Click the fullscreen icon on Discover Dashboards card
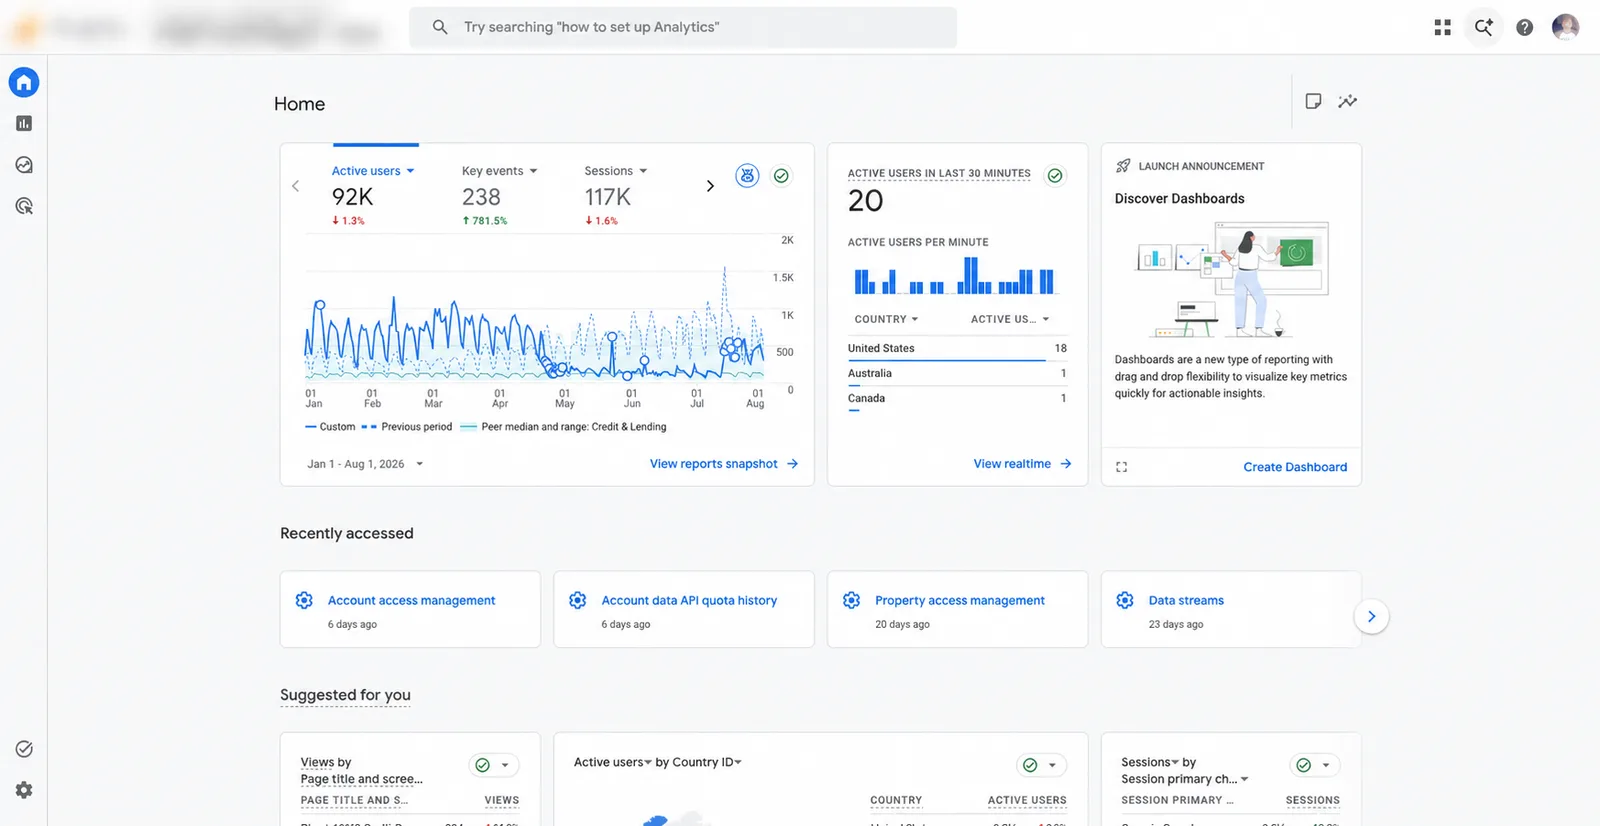Screen dimensions: 1600x826 pos(1121,467)
